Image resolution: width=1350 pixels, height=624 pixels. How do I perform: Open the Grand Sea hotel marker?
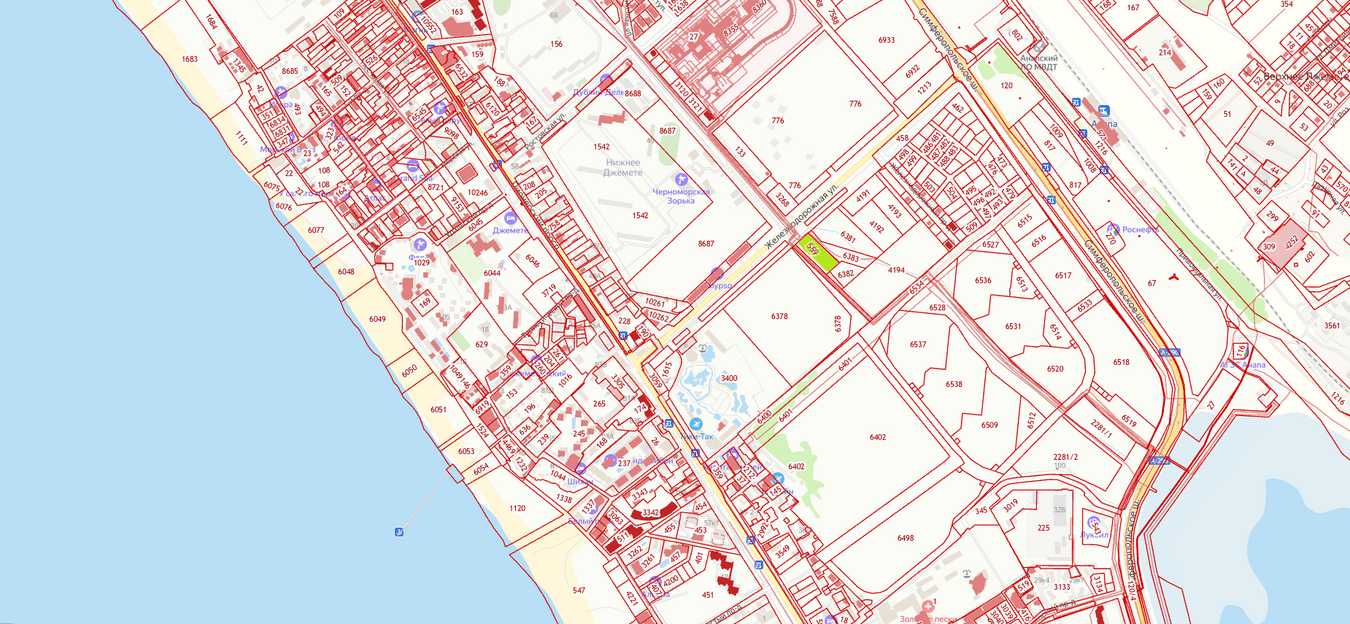click(x=413, y=165)
